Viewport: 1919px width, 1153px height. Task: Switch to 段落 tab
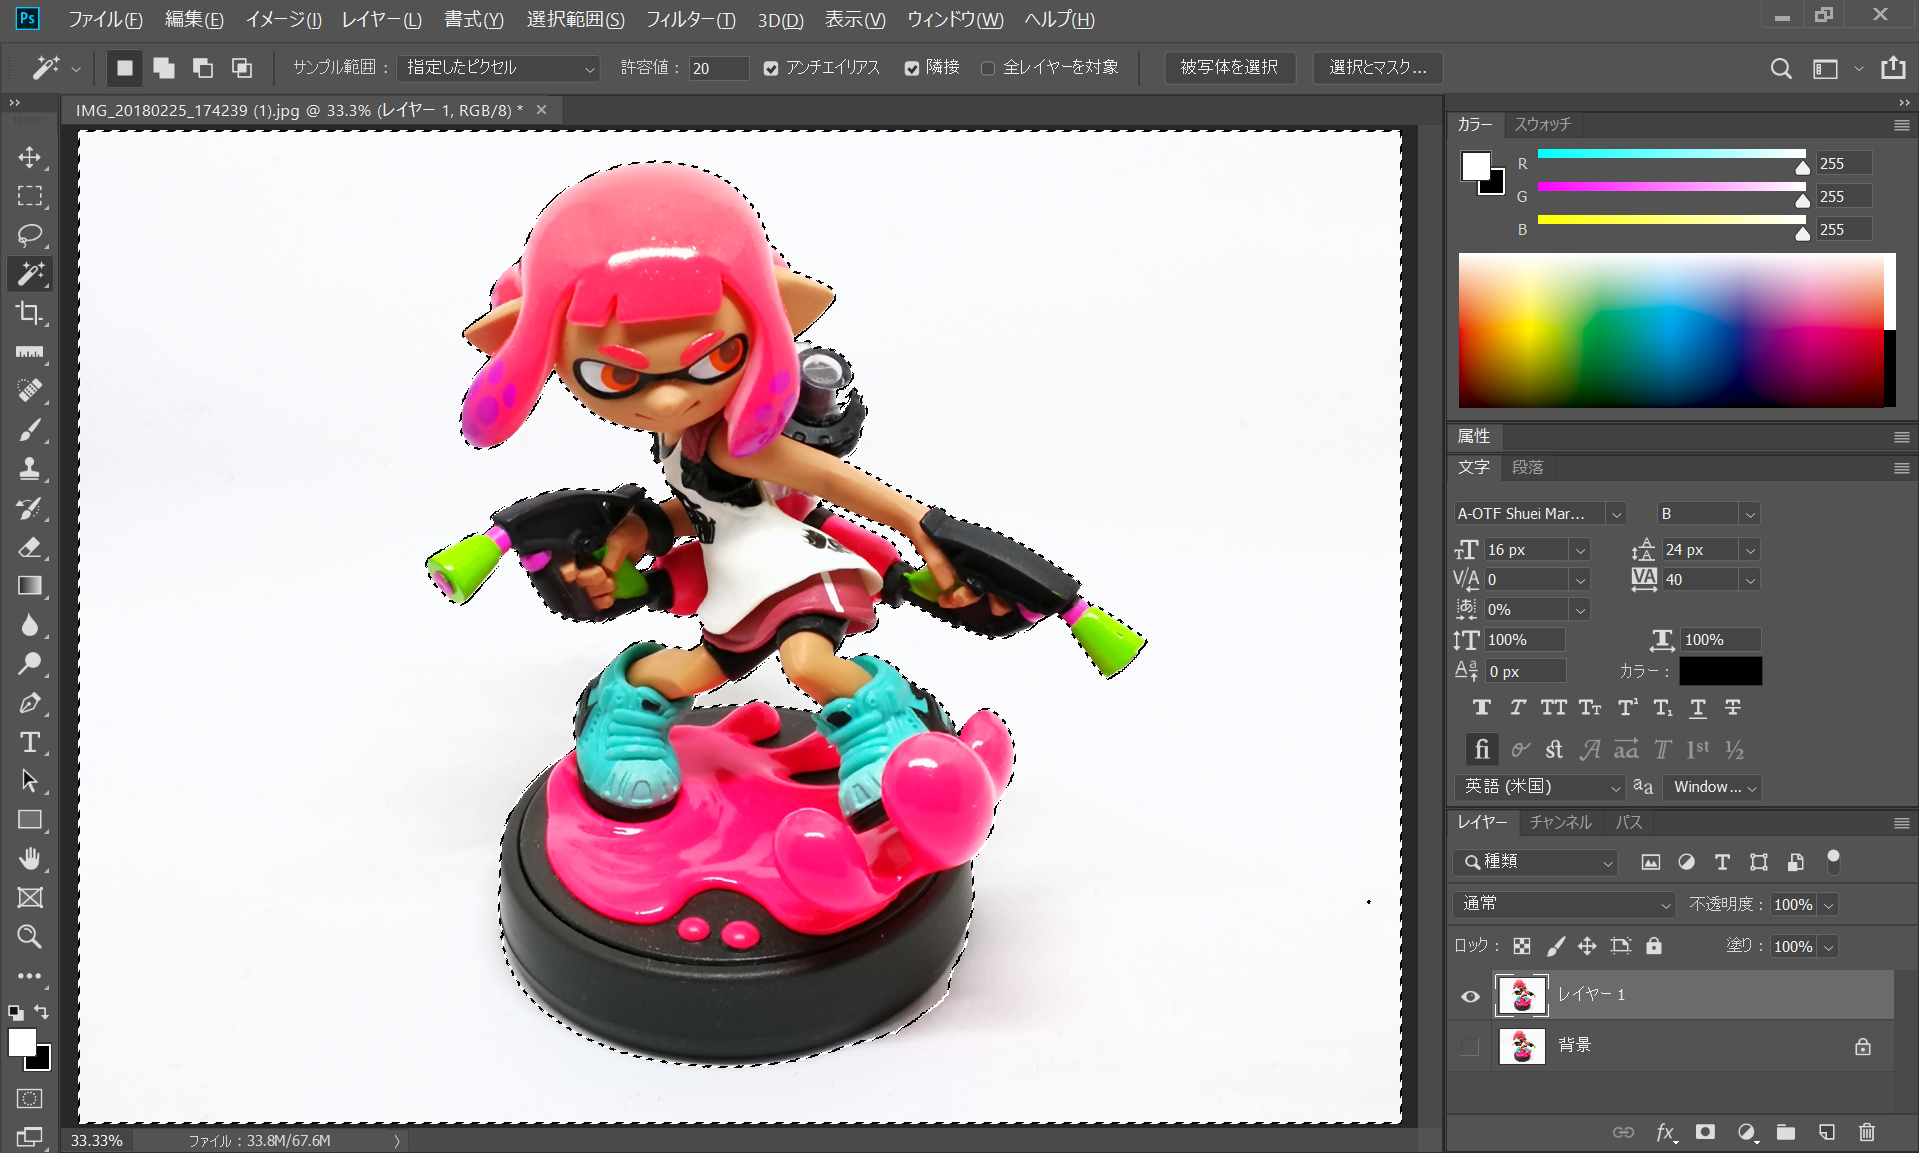click(x=1527, y=467)
